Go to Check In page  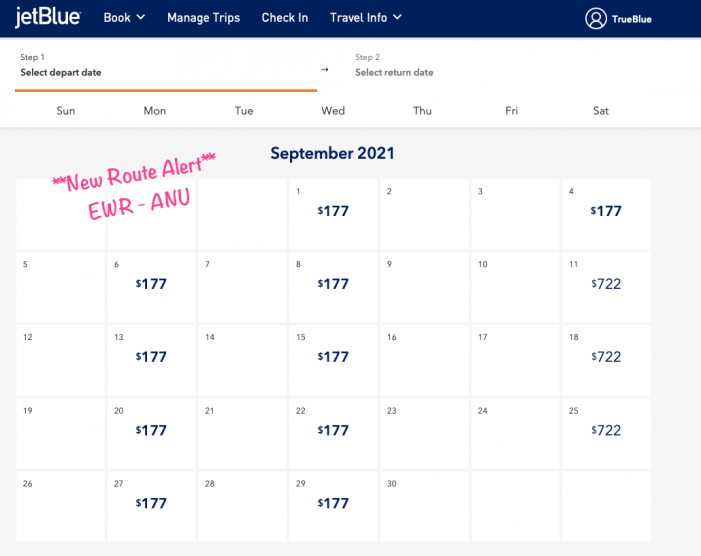click(285, 17)
